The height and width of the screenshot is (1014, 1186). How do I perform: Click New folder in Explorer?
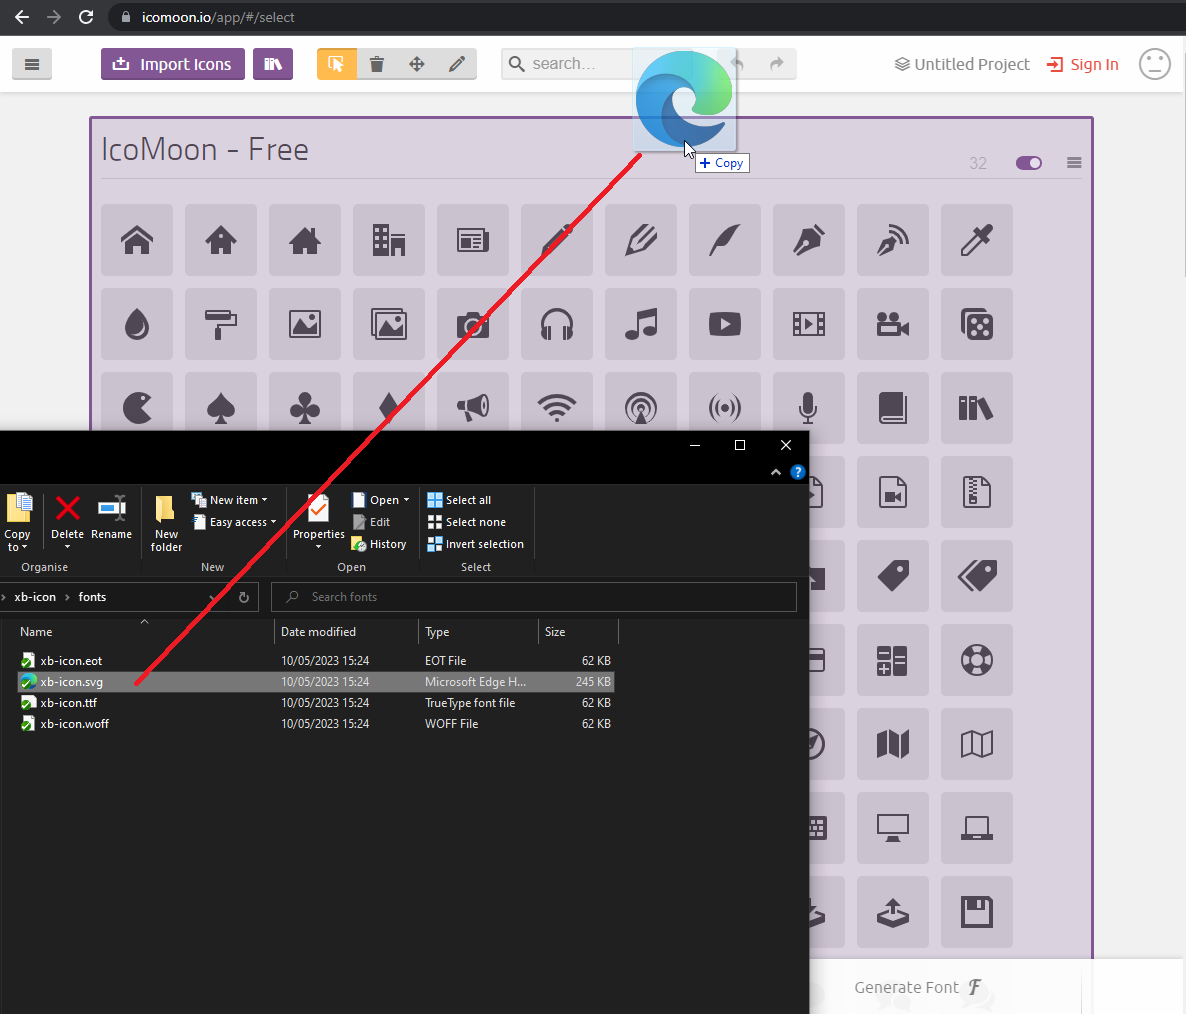click(166, 523)
